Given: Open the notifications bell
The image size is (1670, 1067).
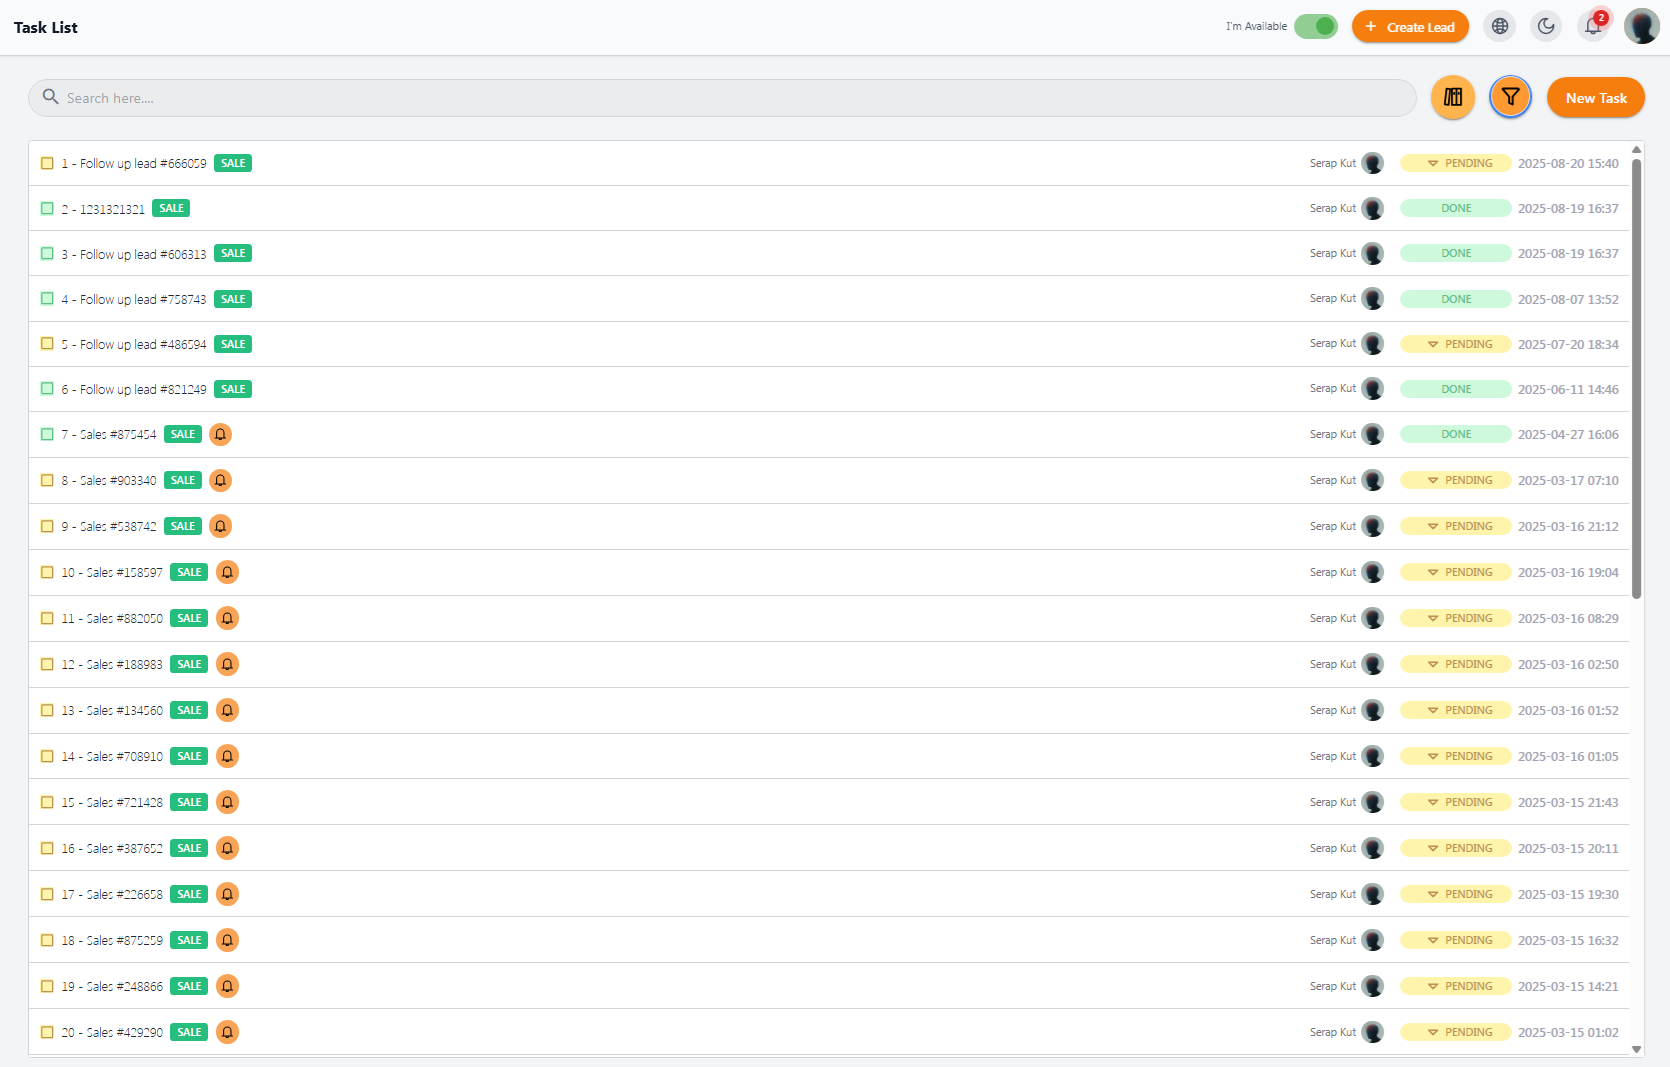Looking at the screenshot, I should tap(1593, 26).
